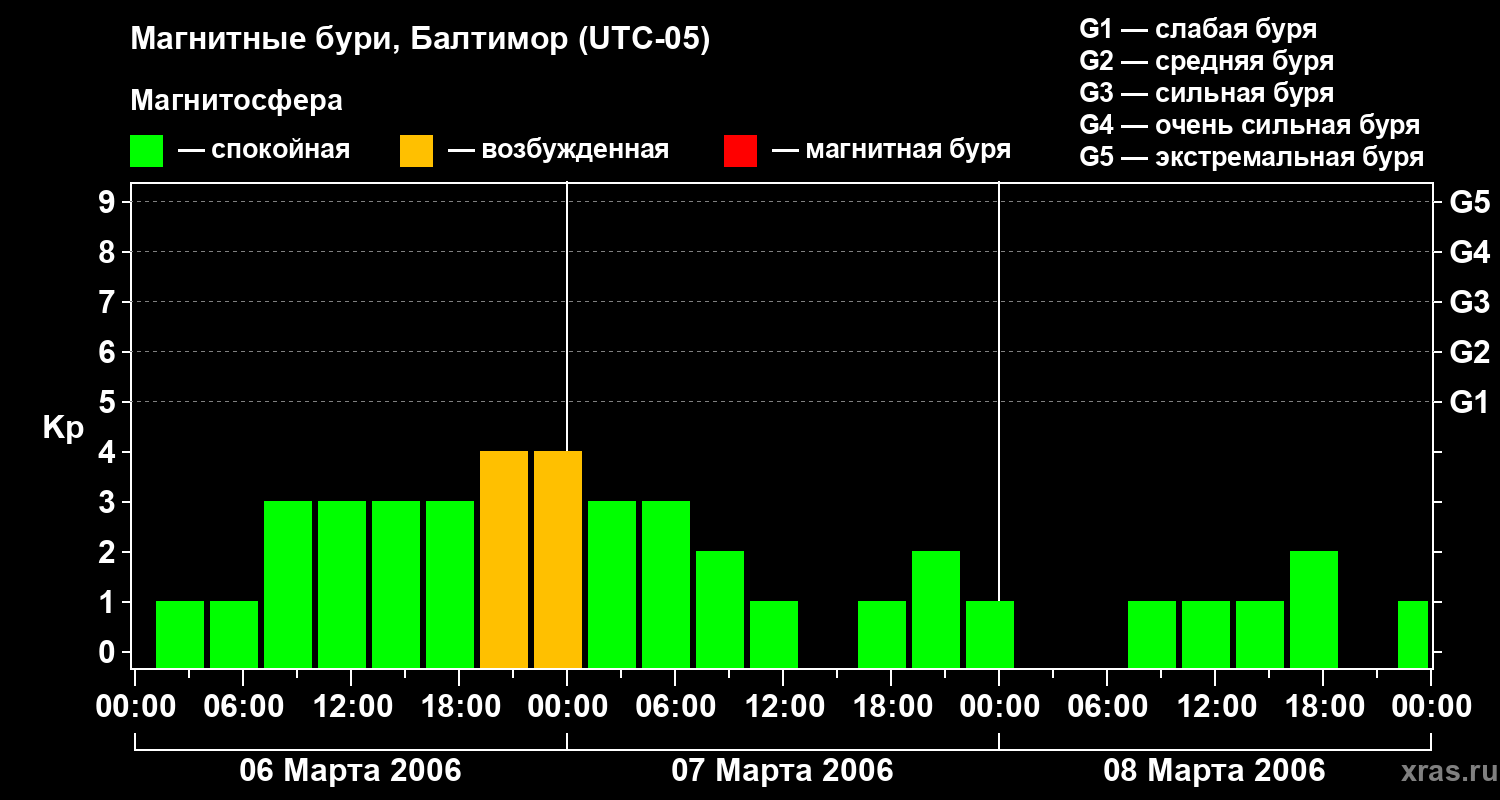Click the Kp 1 bar ending near 12:00 on 07 Марта
Screen dimensions: 1500x800
[x=774, y=635]
